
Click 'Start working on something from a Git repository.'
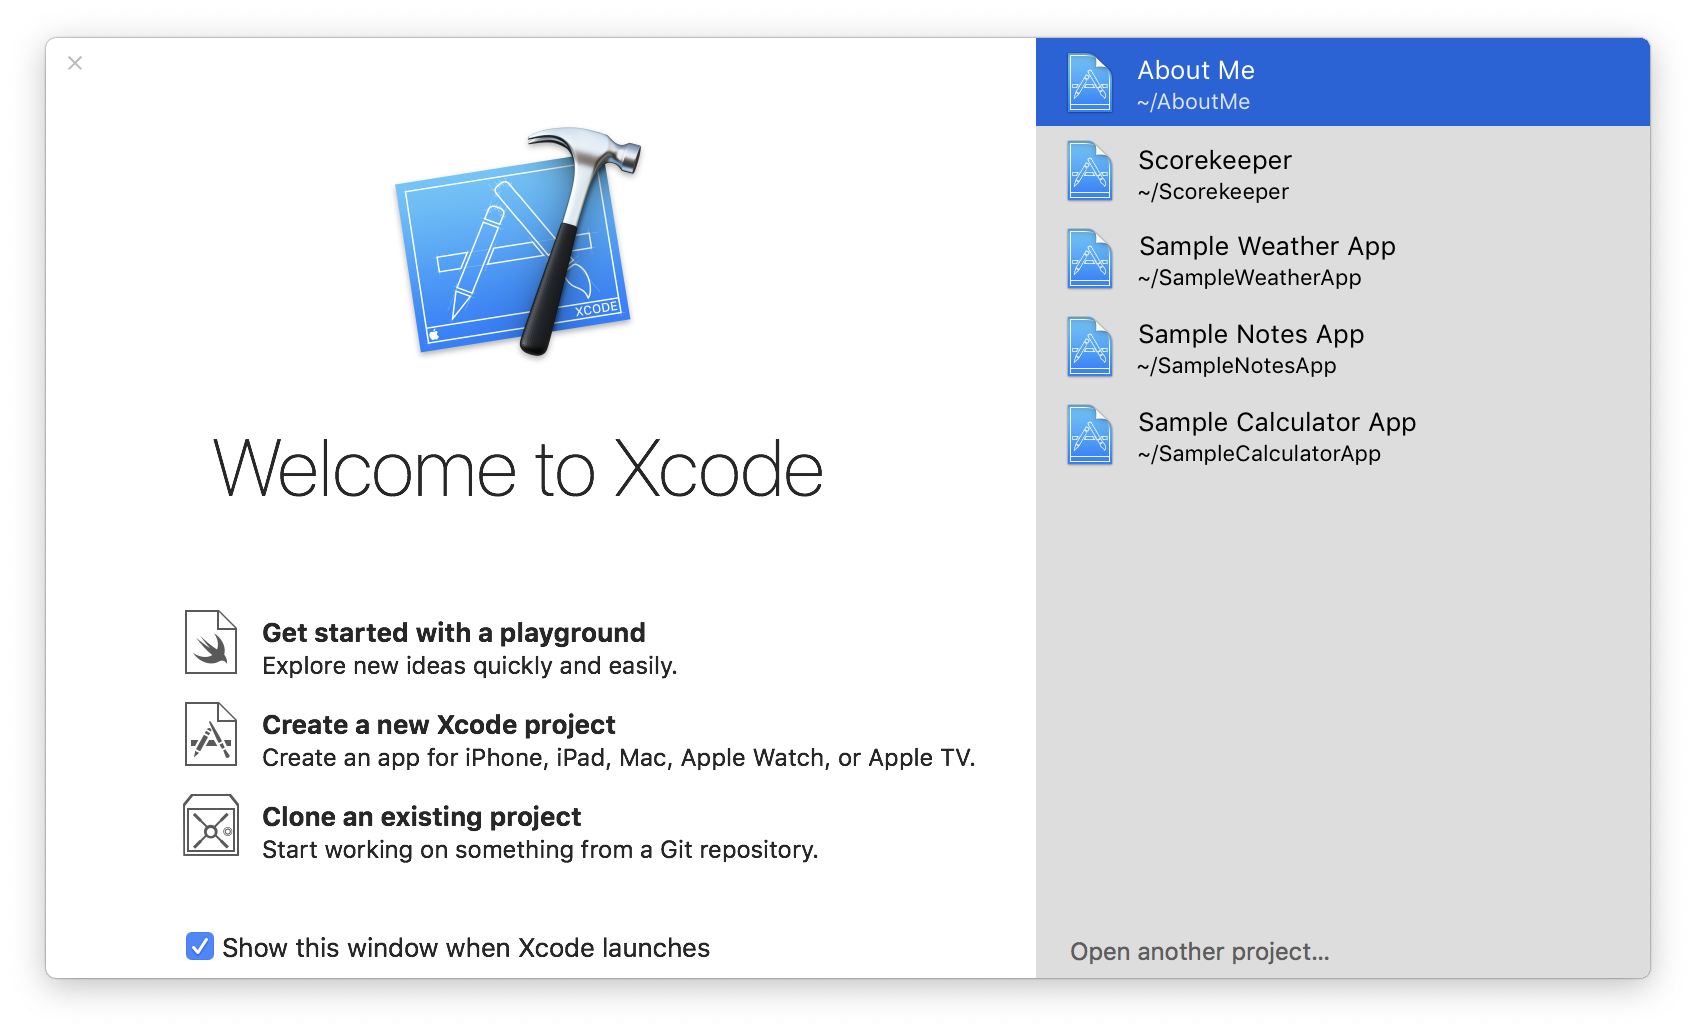point(540,850)
